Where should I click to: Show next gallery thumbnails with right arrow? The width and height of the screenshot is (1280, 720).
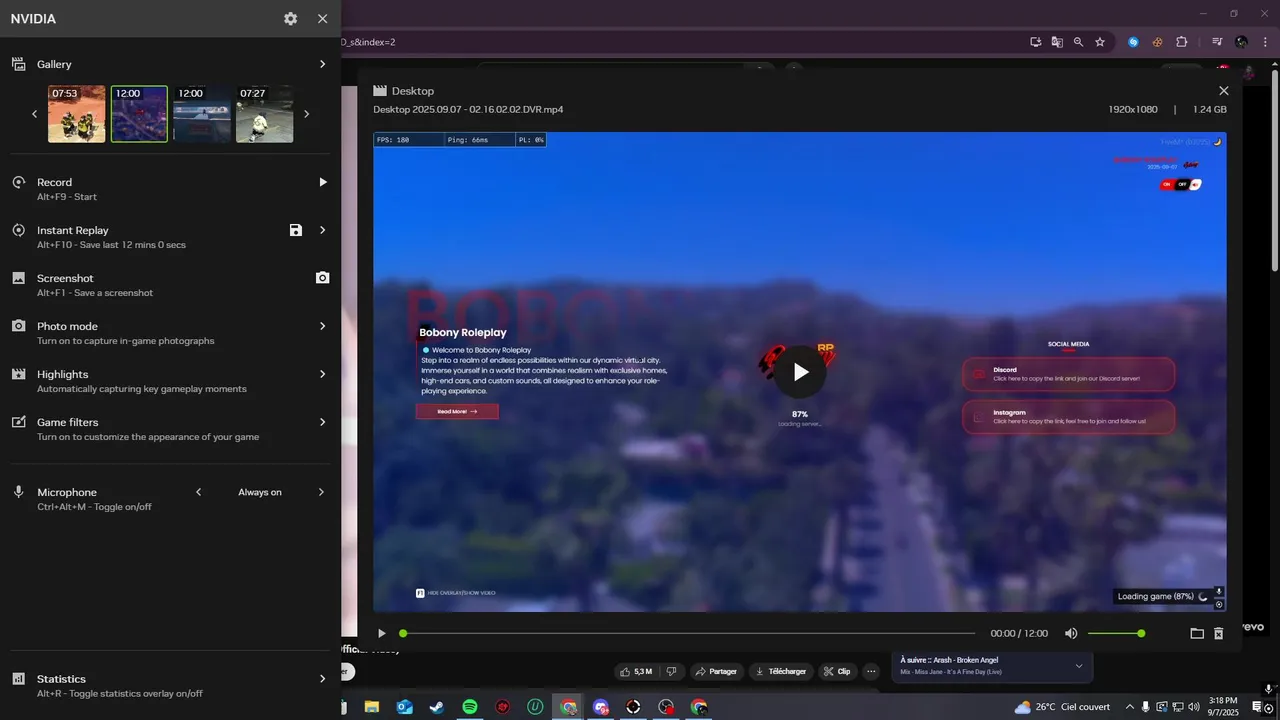(306, 114)
